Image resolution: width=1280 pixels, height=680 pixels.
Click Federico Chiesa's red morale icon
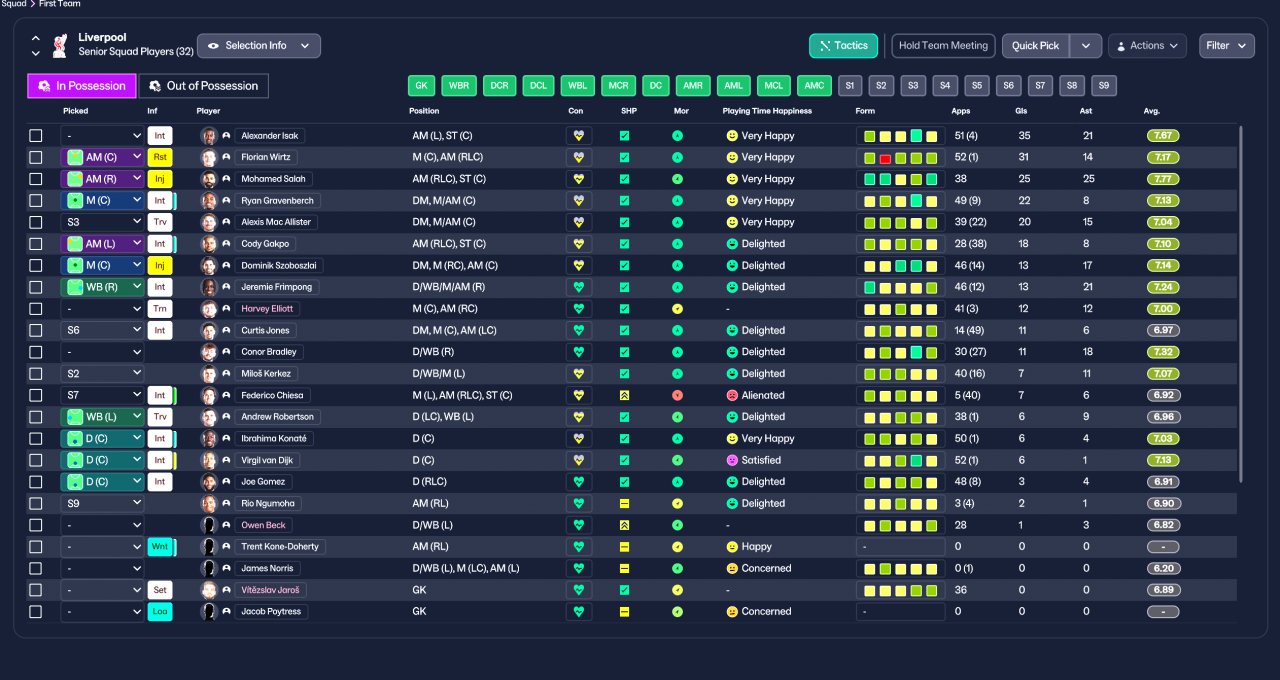(x=677, y=395)
